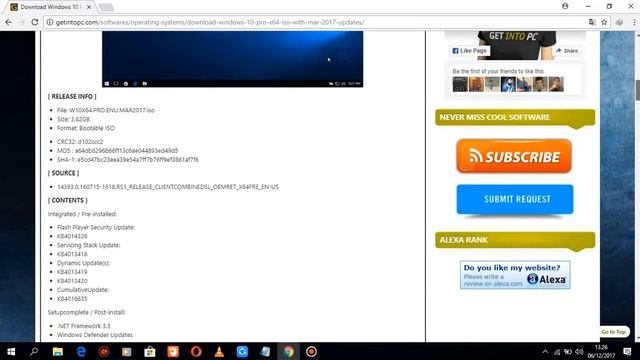Open the red circle recorder taskbar icon
Viewport: 640px width, 360px height.
311,351
